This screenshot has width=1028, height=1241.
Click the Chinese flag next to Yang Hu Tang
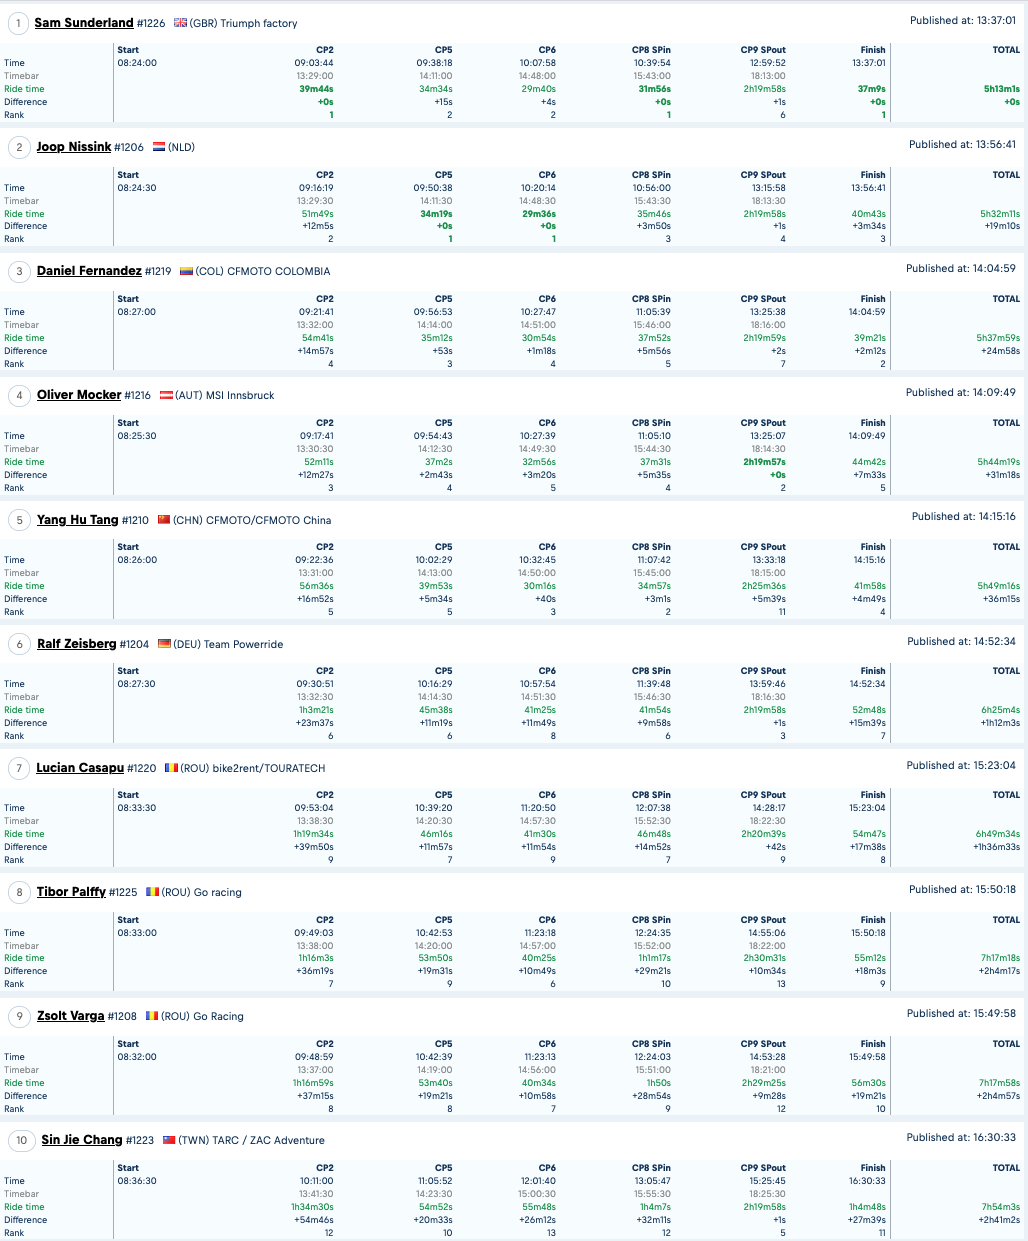coord(164,520)
